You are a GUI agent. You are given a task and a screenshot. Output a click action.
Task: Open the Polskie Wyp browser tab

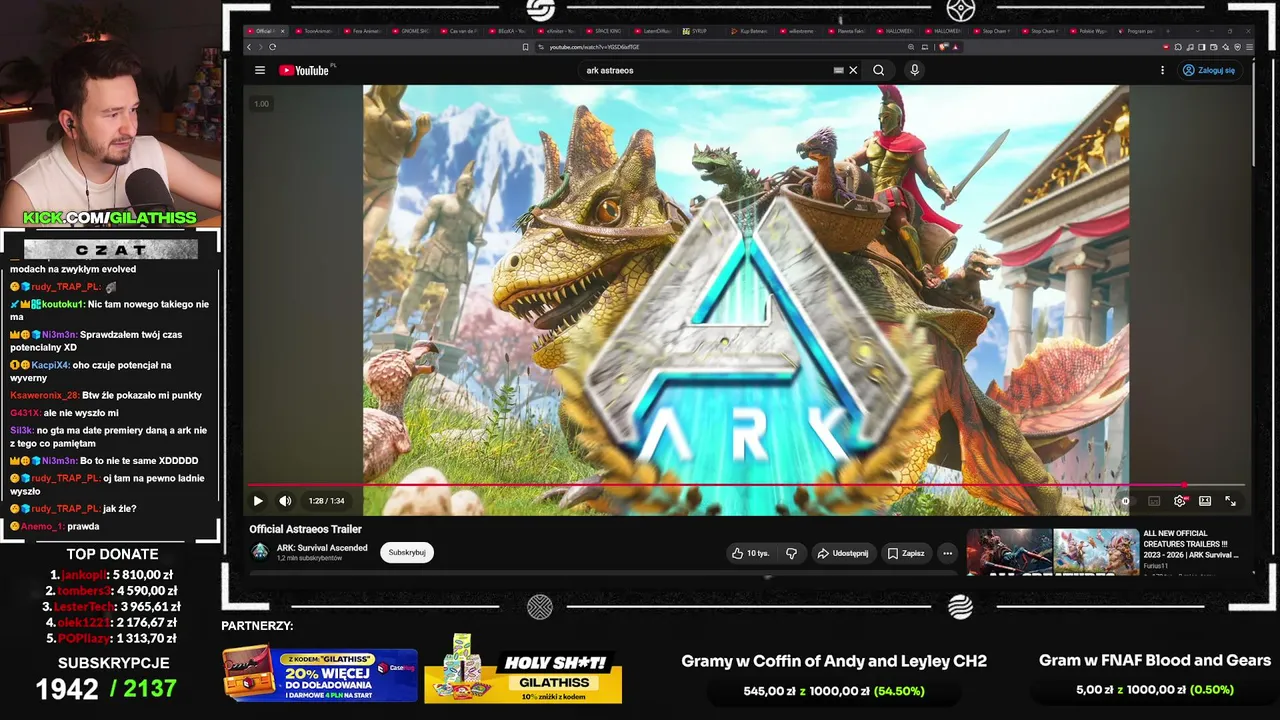[1089, 31]
